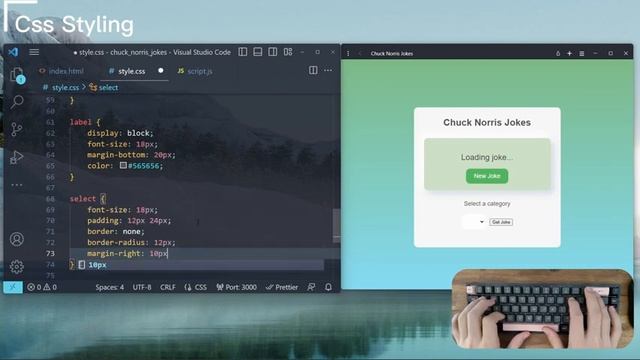This screenshot has height=360, width=640.
Task: Click the Prettier status bar item
Action: tap(282, 287)
